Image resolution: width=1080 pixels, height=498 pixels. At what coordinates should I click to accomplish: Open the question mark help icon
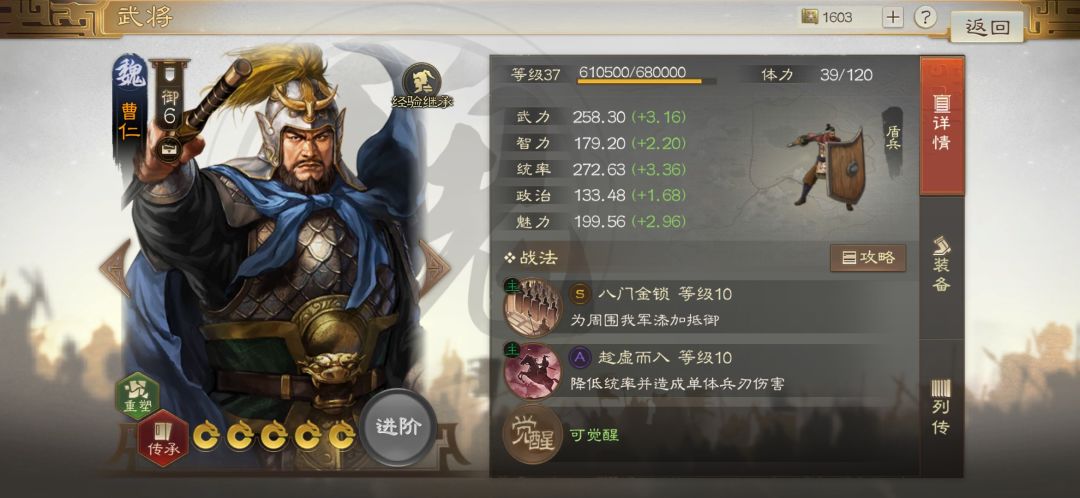pyautogui.click(x=926, y=17)
